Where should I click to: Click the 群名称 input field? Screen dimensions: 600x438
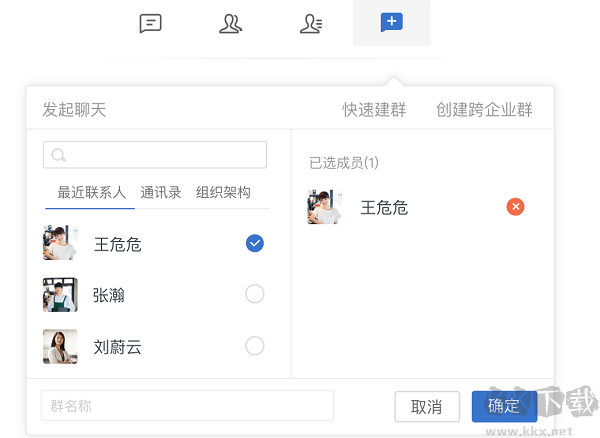[x=187, y=405]
